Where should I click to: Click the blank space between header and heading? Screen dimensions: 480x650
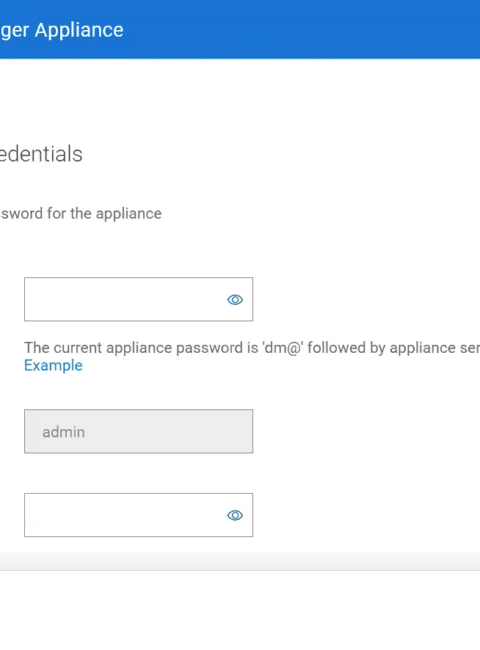pyautogui.click(x=240, y=99)
